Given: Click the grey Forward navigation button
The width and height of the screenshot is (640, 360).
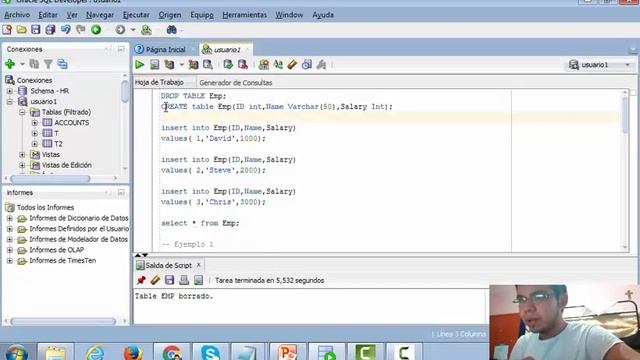Looking at the screenshot, I should coord(120,29).
